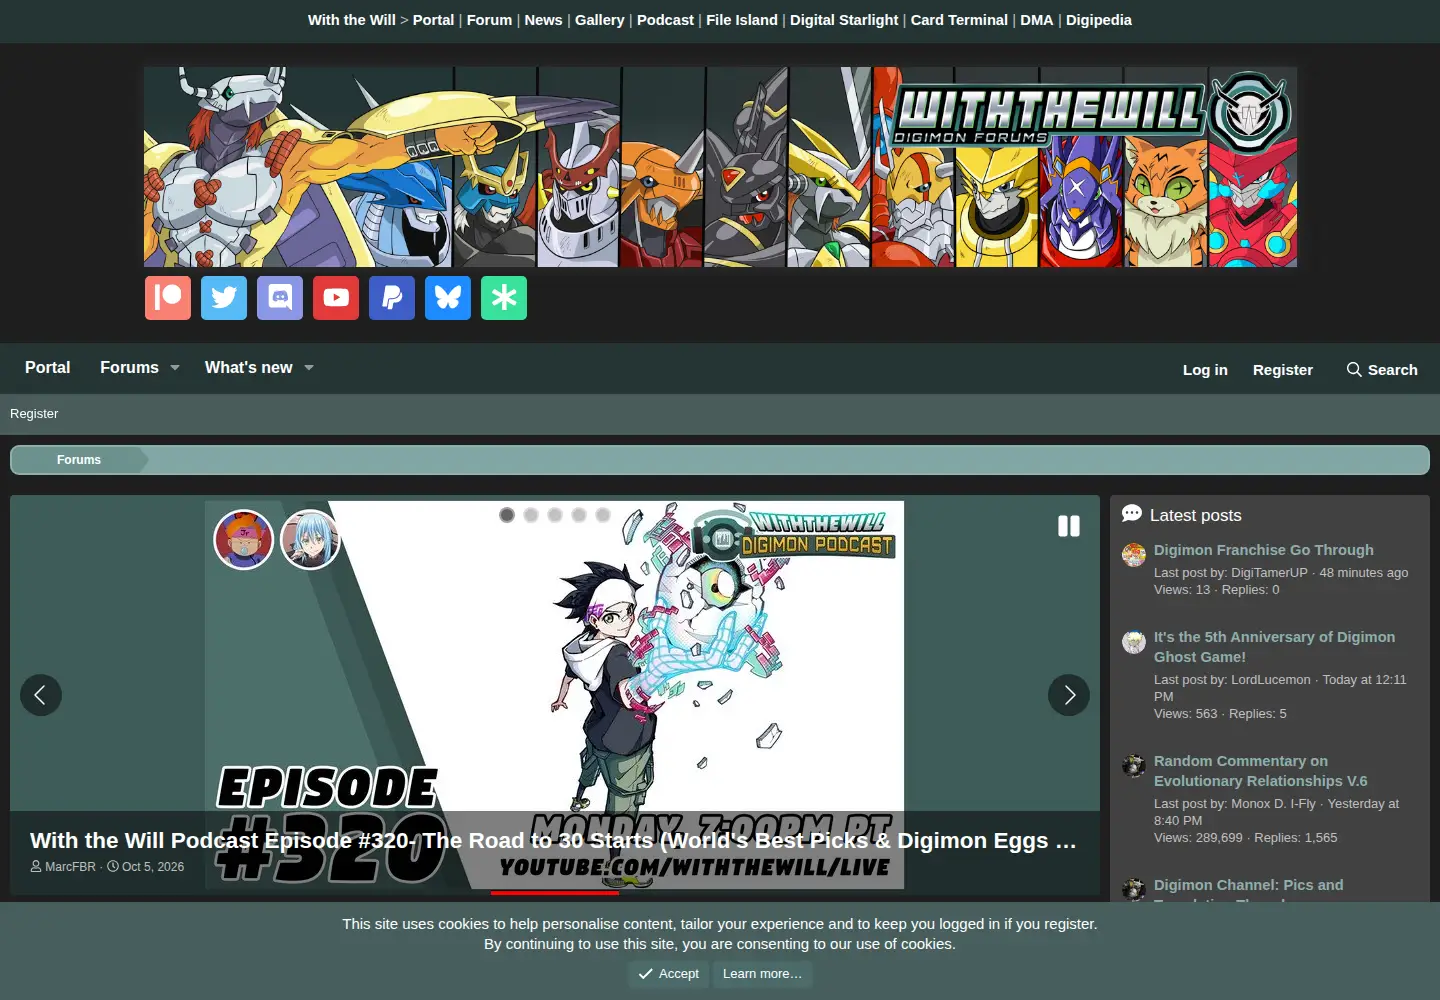Open the Discord social icon

tap(280, 298)
